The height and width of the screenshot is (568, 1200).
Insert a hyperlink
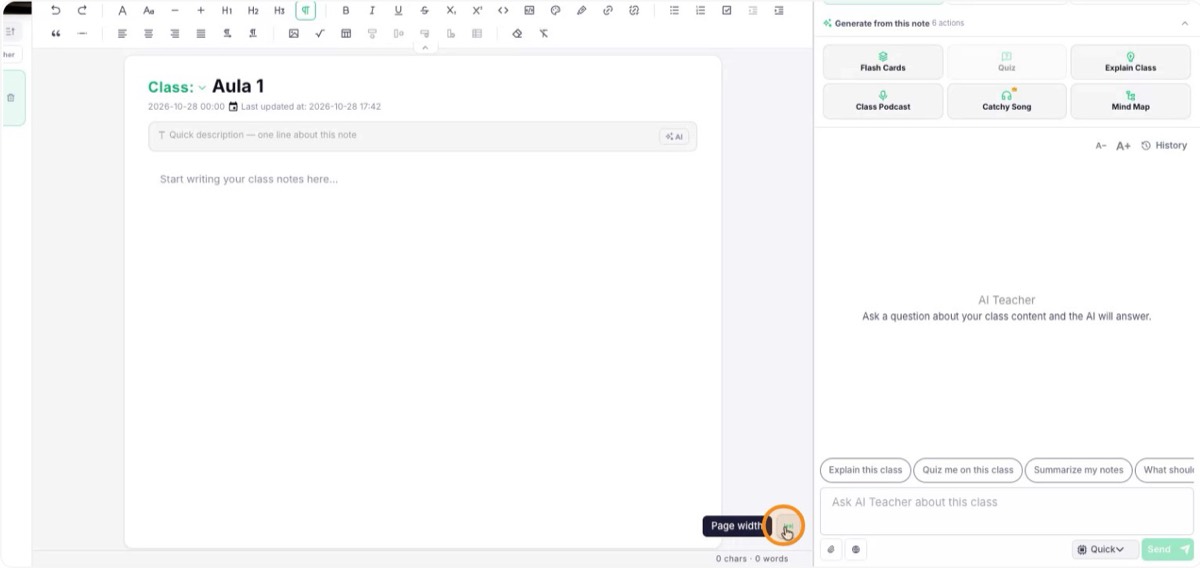[x=608, y=10]
